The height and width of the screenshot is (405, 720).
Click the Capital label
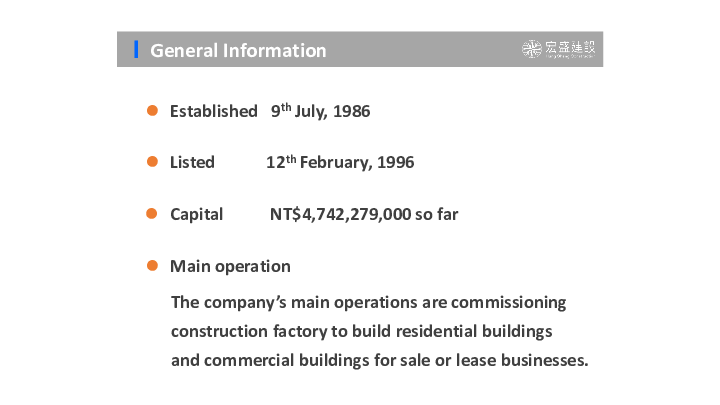(196, 214)
